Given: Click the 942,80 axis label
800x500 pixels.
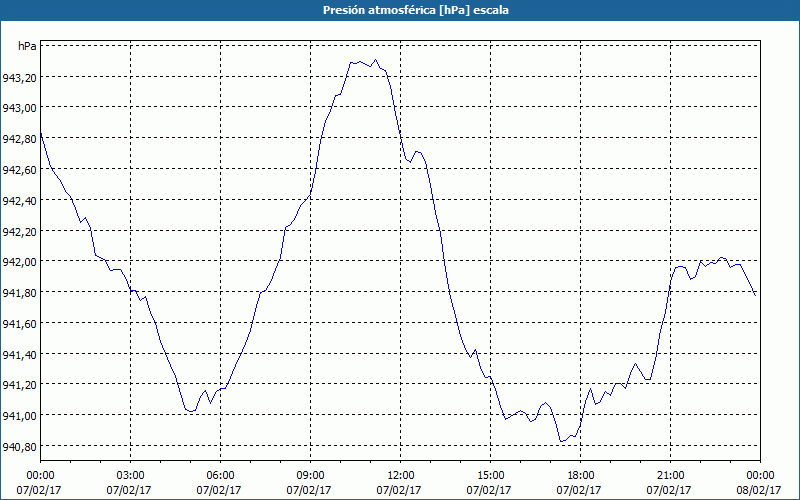Looking at the screenshot, I should pyautogui.click(x=19, y=139).
